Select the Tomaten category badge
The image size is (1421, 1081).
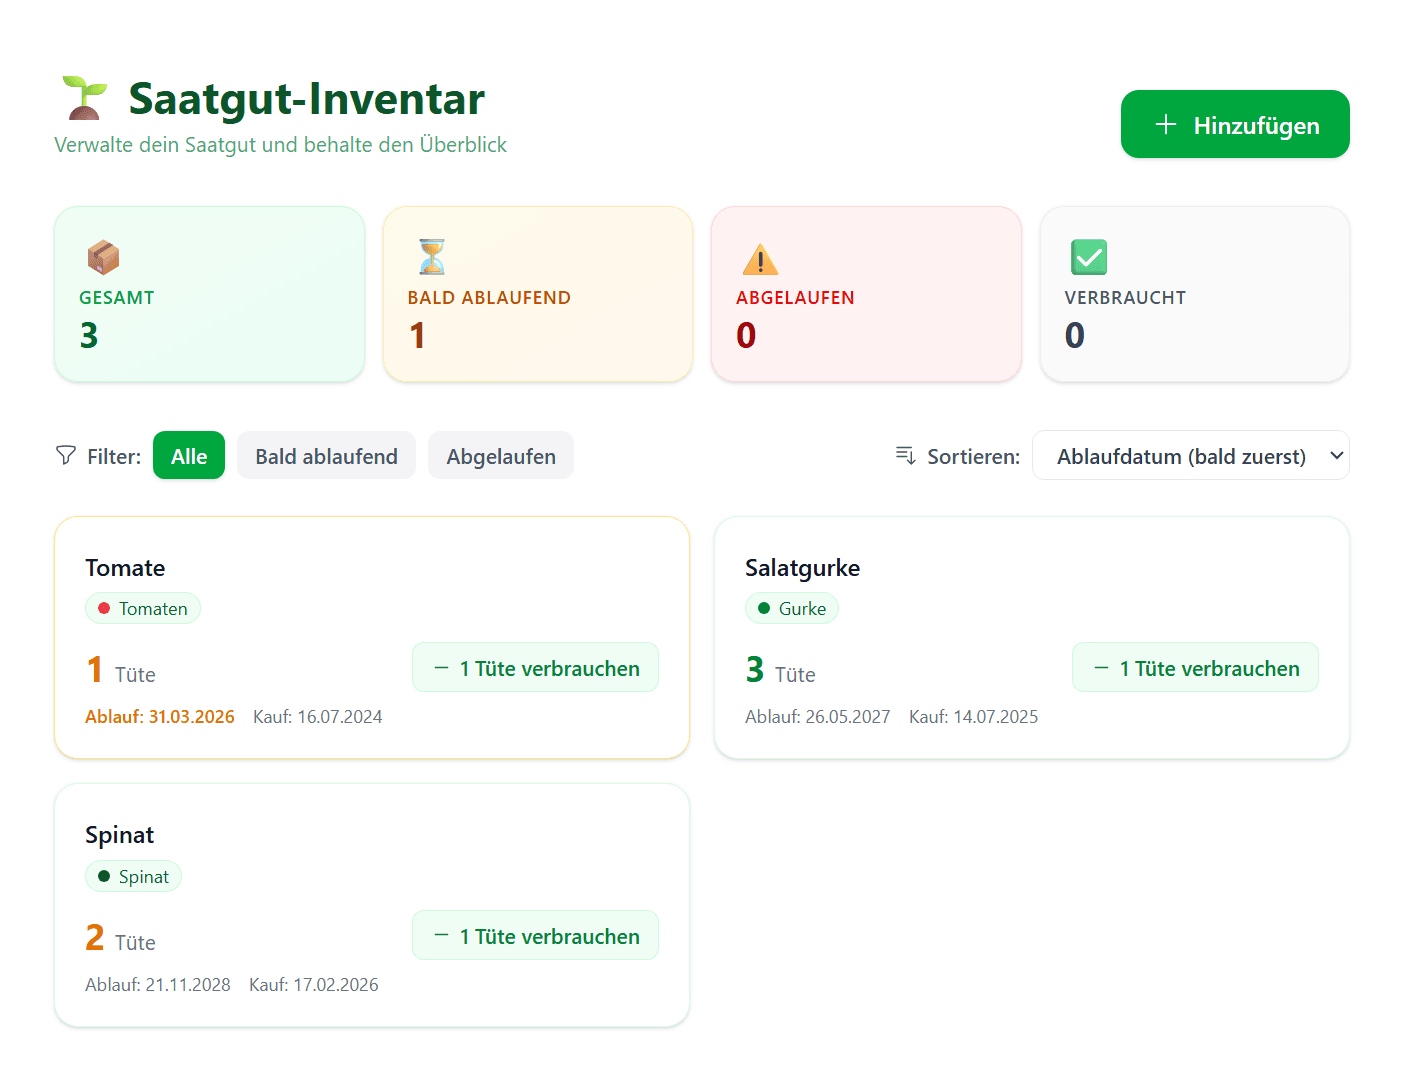(x=143, y=608)
